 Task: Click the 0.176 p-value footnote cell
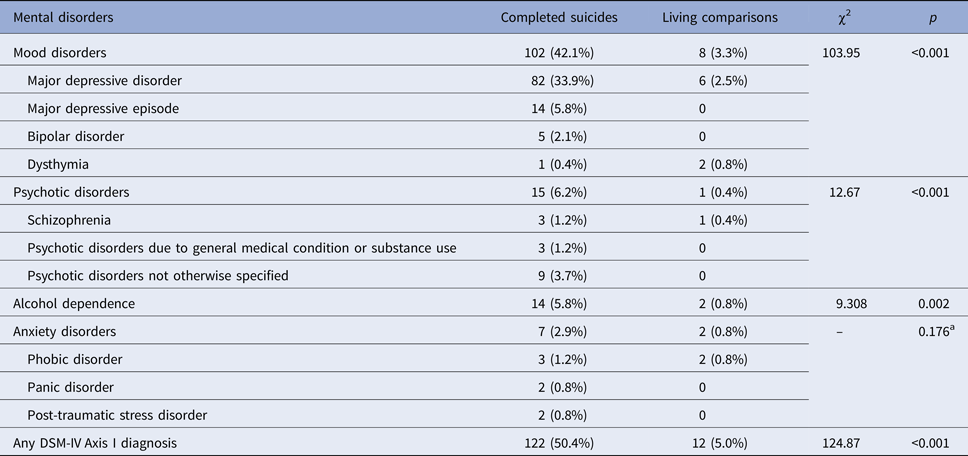[x=930, y=330]
